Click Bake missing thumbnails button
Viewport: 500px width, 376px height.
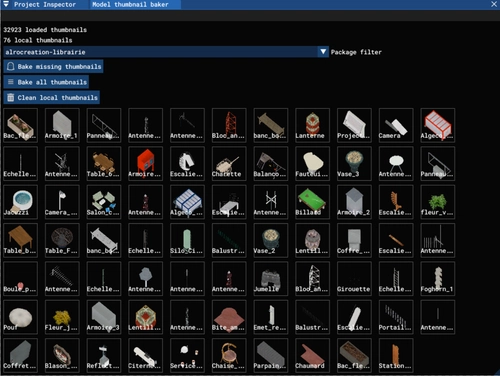pyautogui.click(x=54, y=66)
